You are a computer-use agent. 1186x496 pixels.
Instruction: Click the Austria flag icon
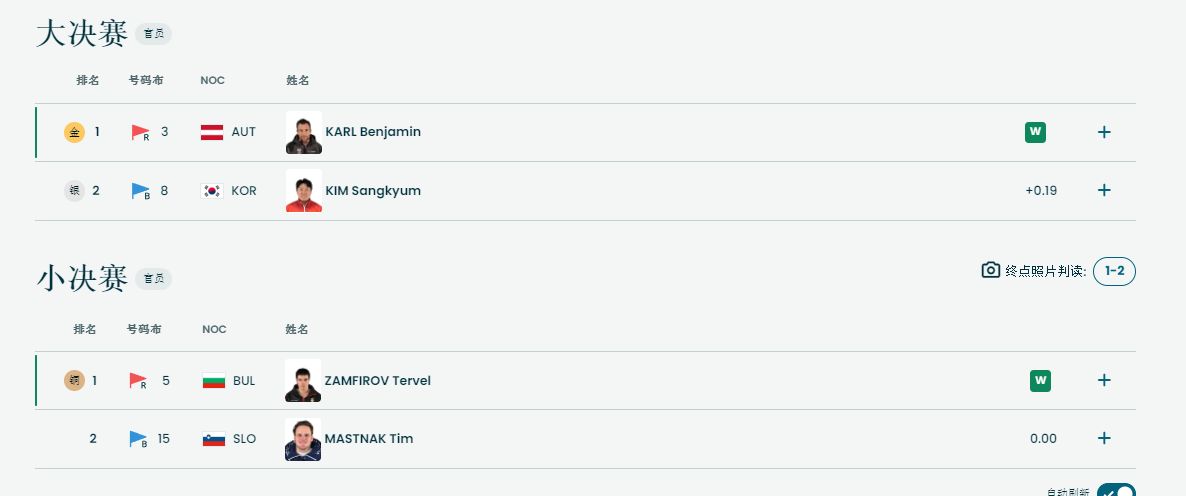(212, 132)
